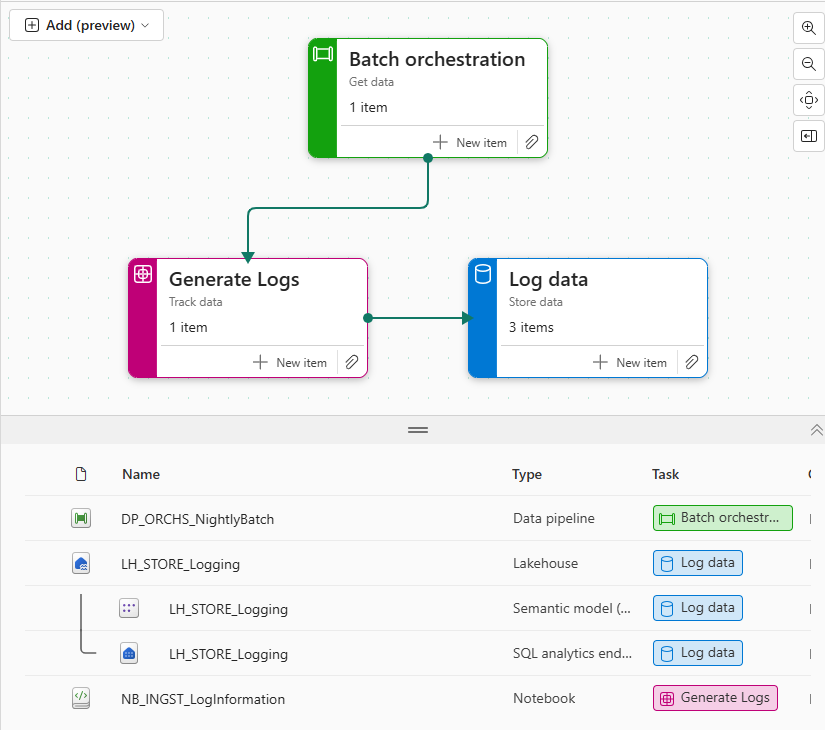The image size is (825, 730).
Task: Click the zoom in magnifier icon
Action: [x=809, y=28]
